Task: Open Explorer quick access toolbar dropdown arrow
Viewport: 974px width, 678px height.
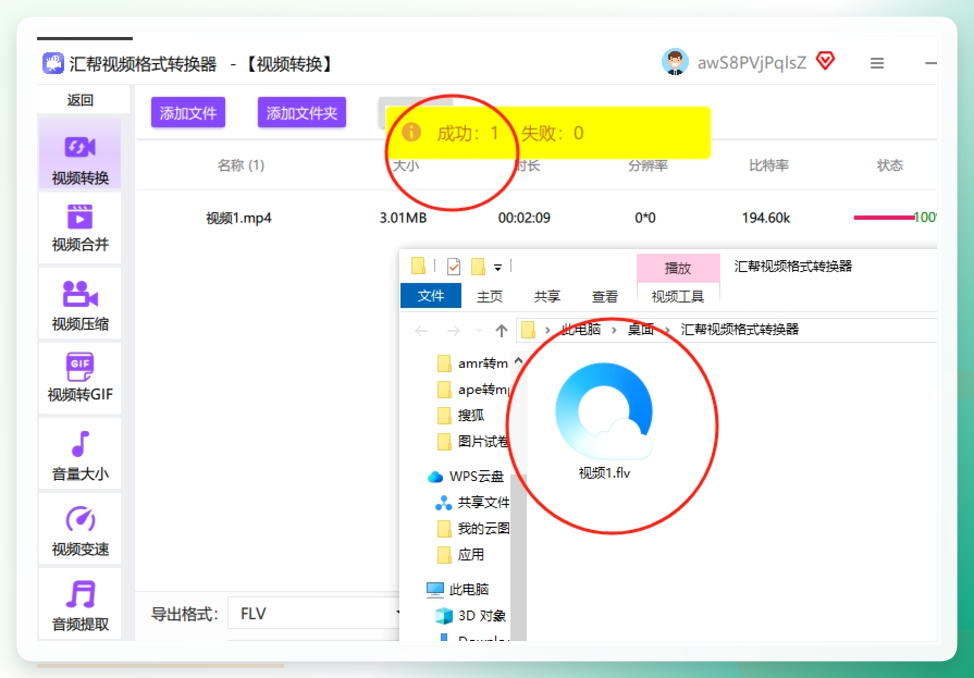Action: pyautogui.click(x=498, y=268)
